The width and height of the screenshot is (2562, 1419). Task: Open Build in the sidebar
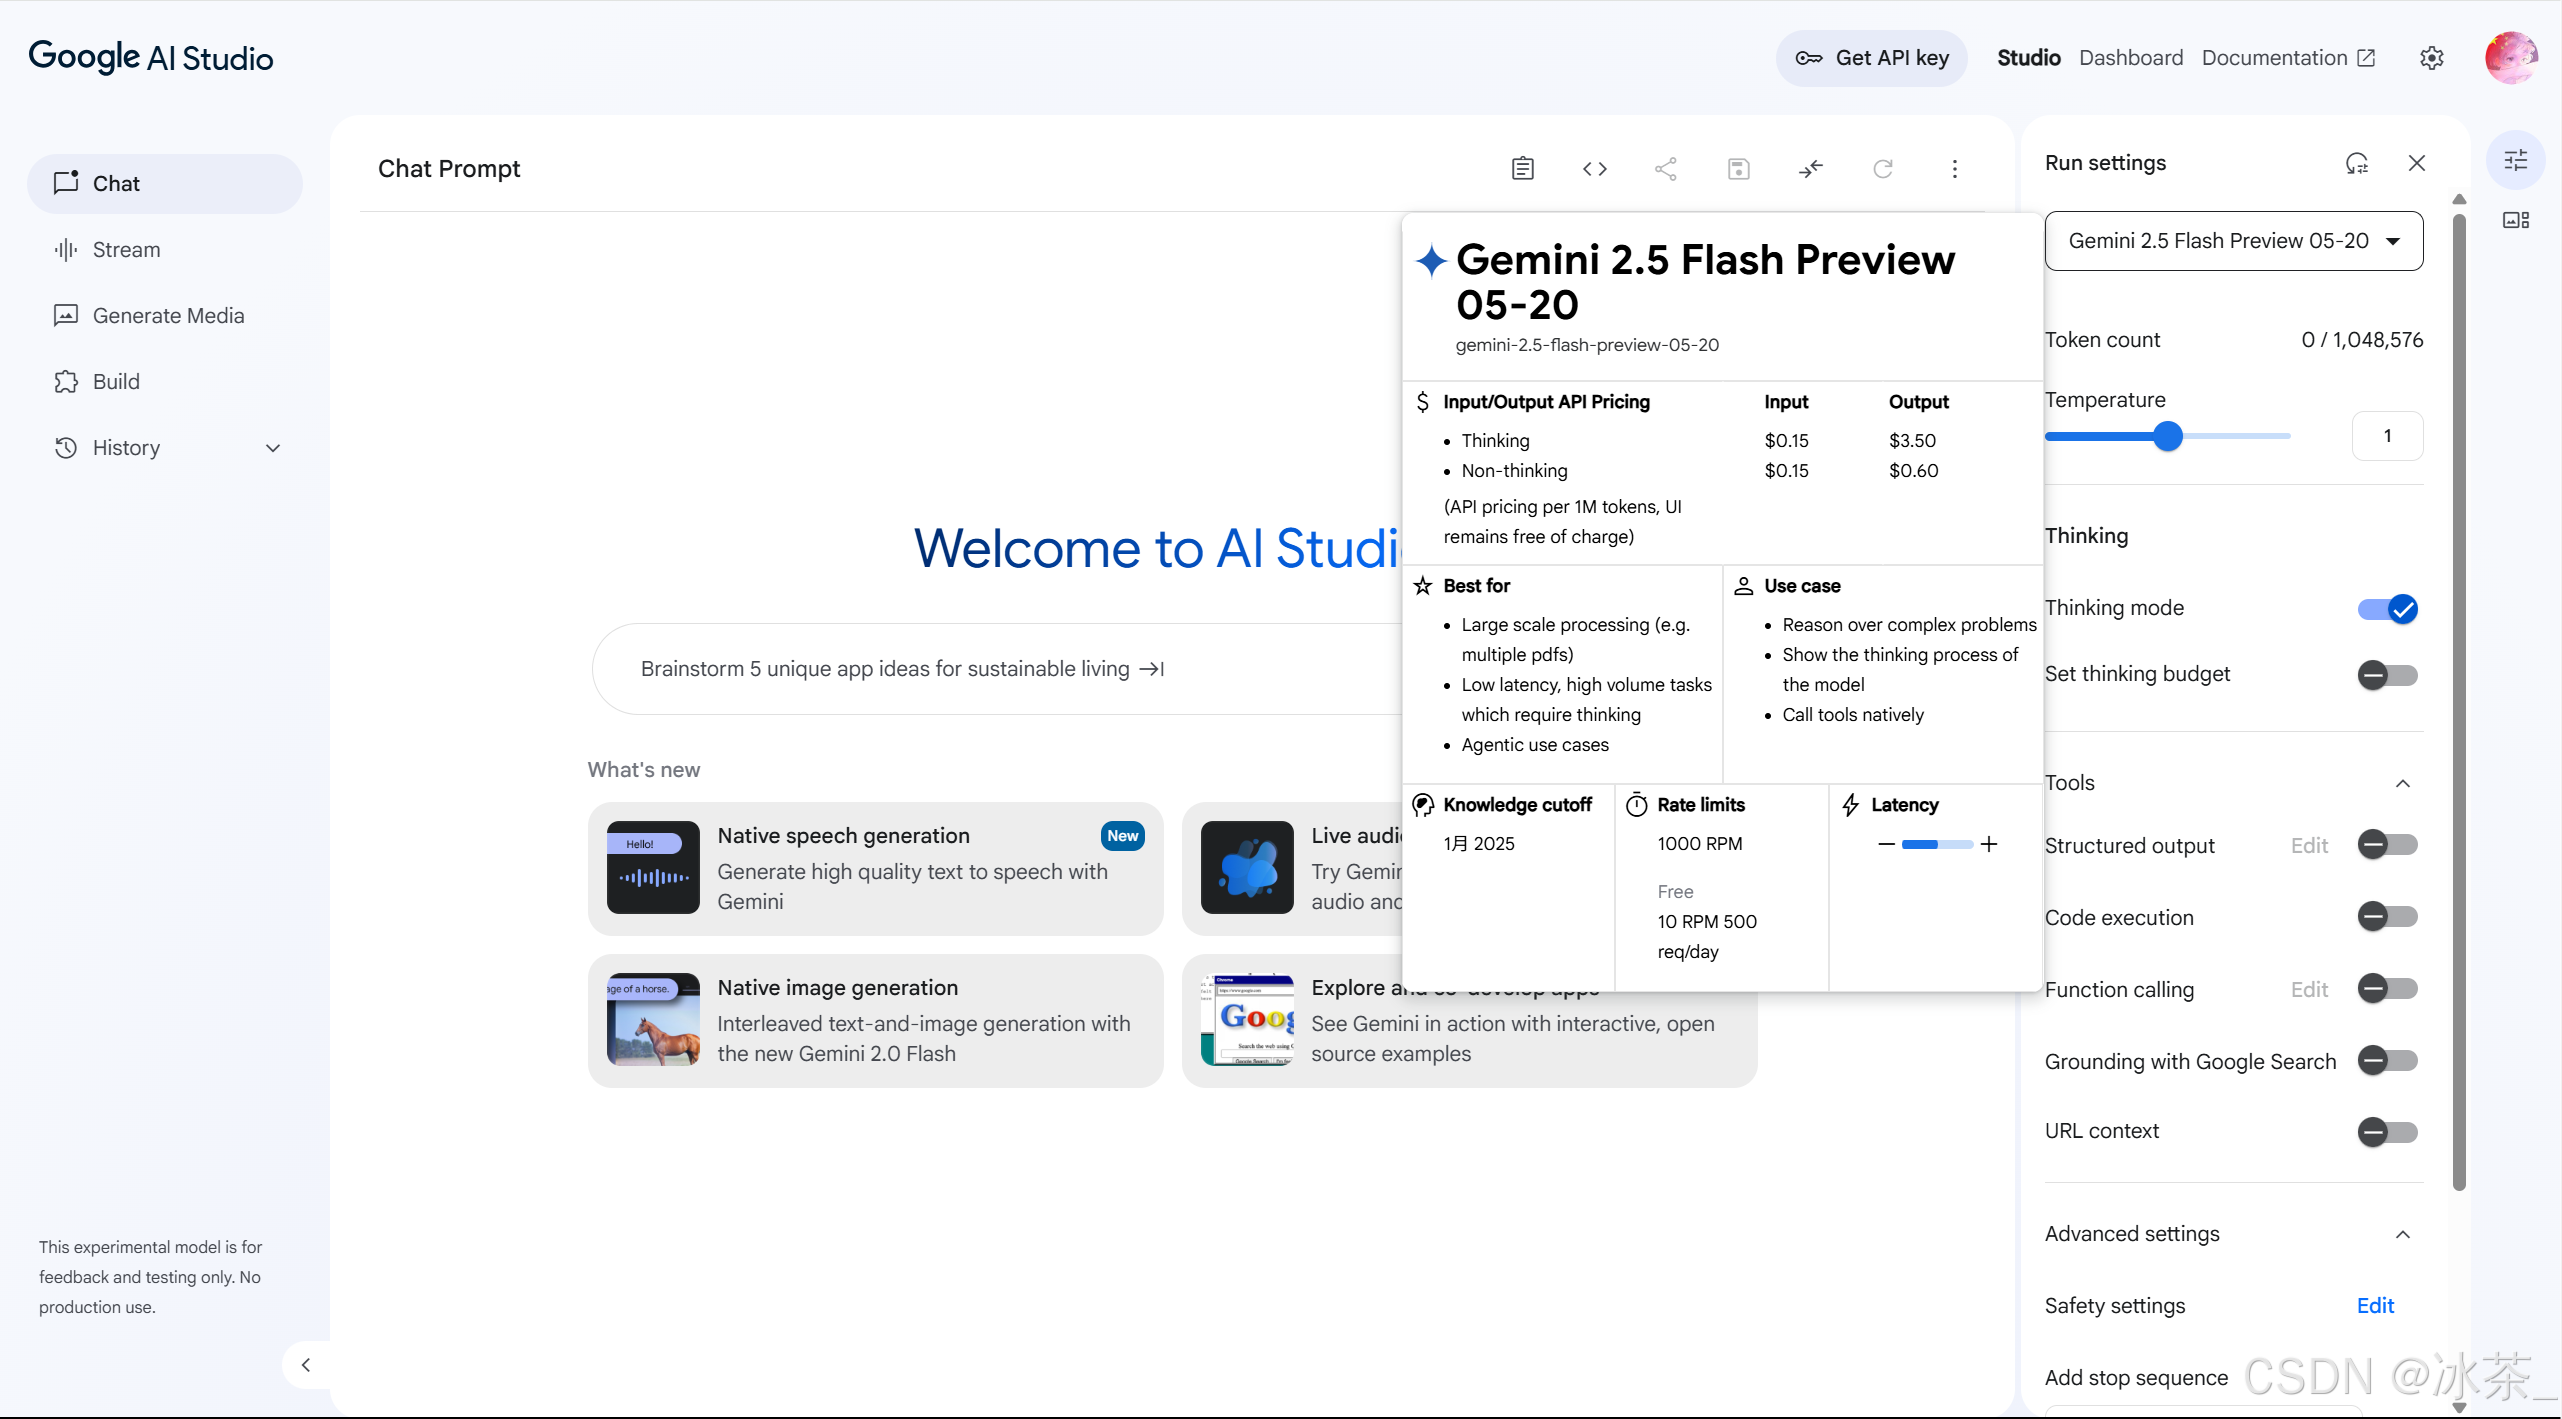pyautogui.click(x=165, y=382)
